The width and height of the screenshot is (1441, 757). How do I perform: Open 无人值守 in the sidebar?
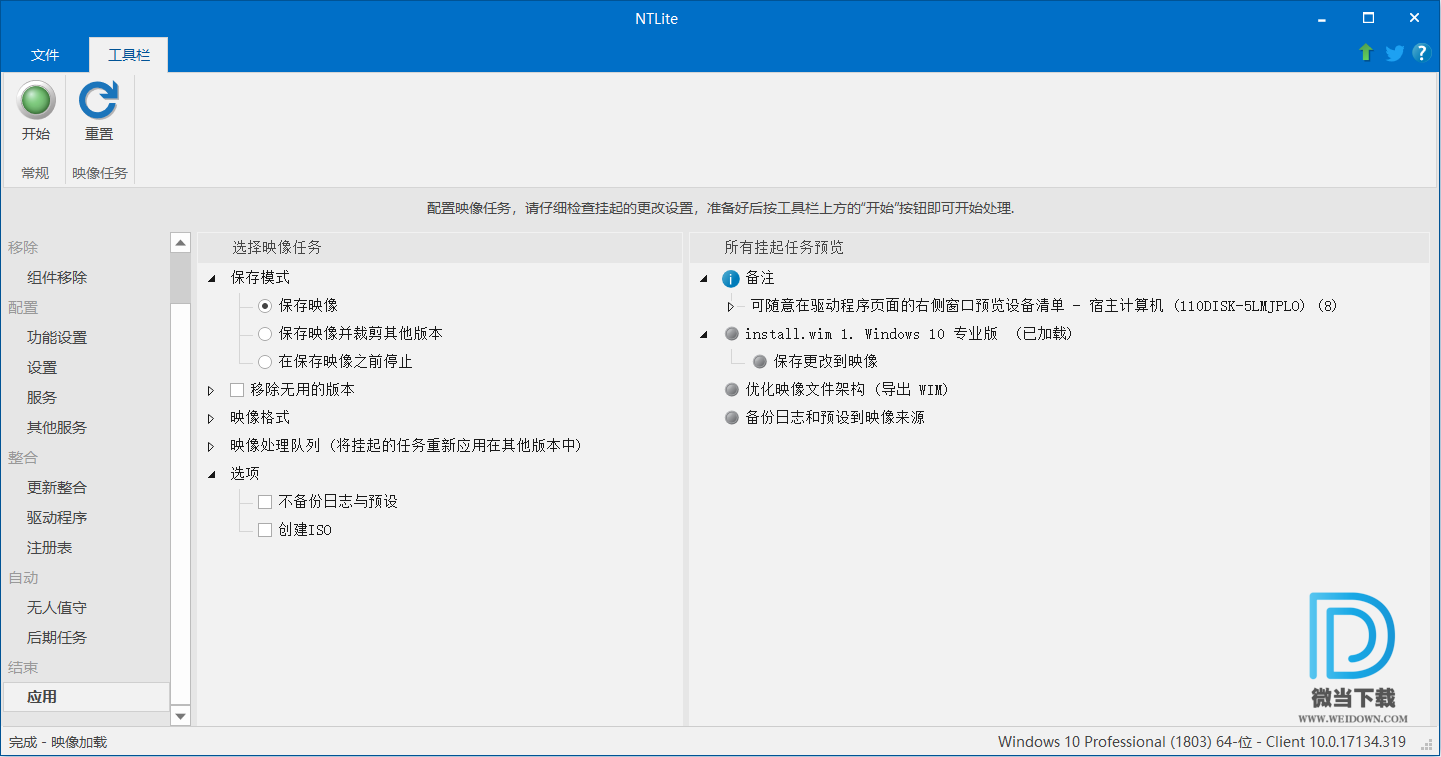tap(57, 608)
